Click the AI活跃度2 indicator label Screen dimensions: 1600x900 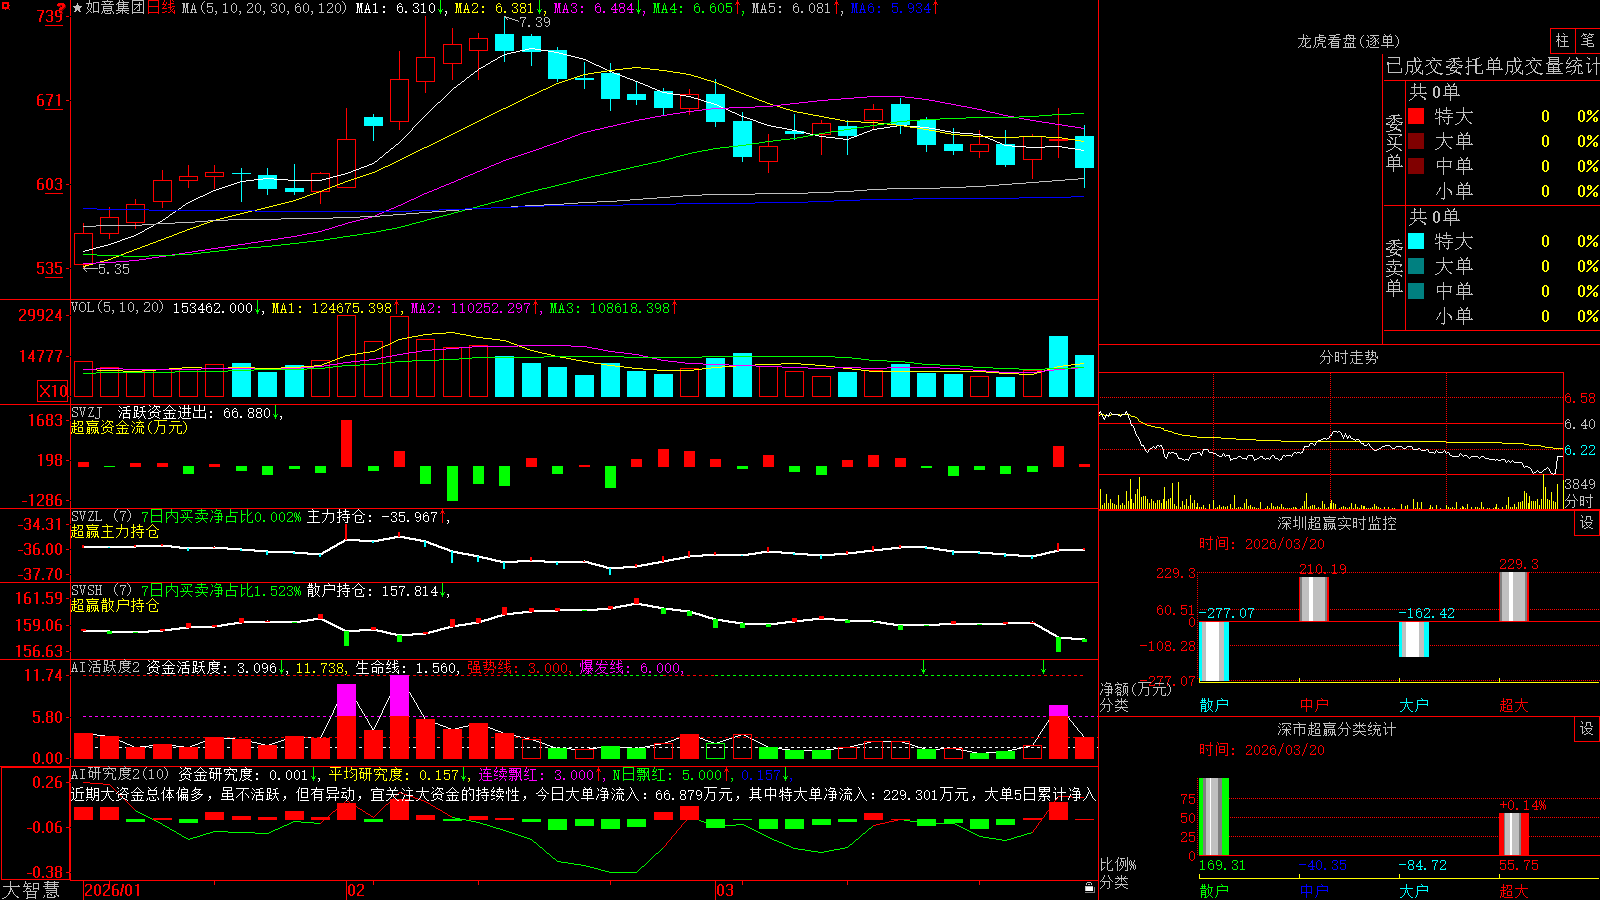point(106,667)
